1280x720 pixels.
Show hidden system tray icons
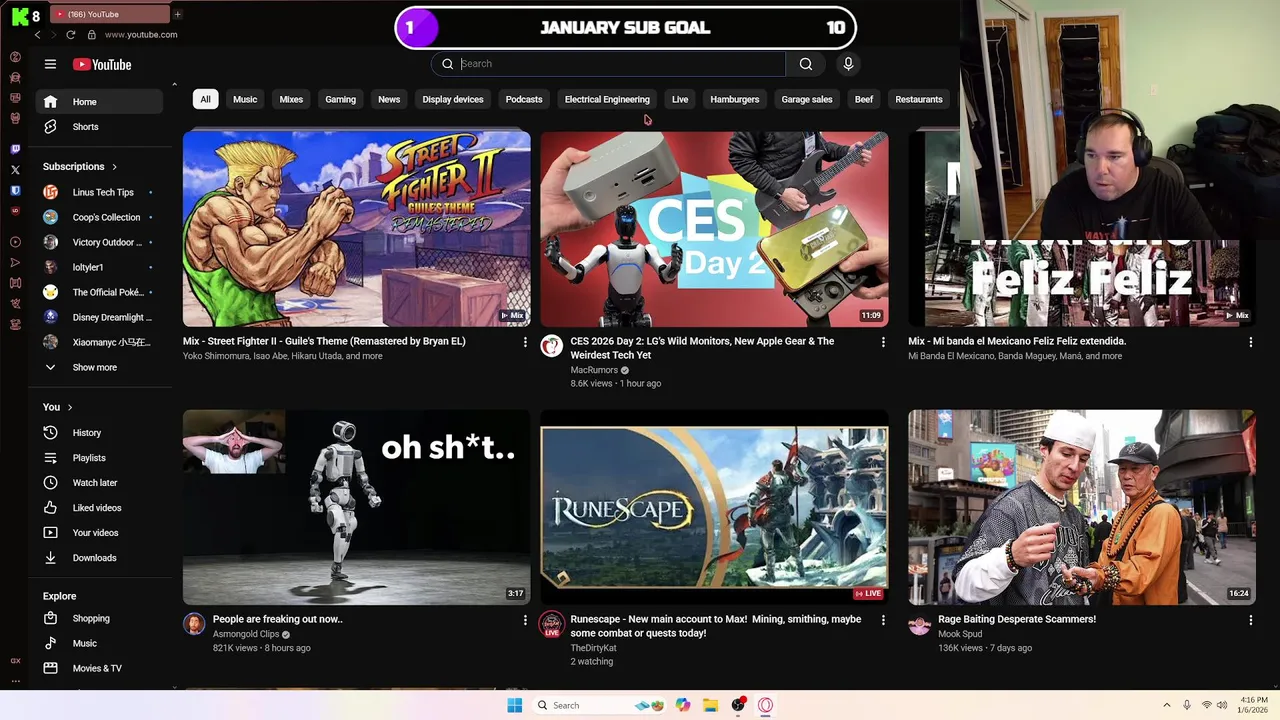coord(1166,705)
